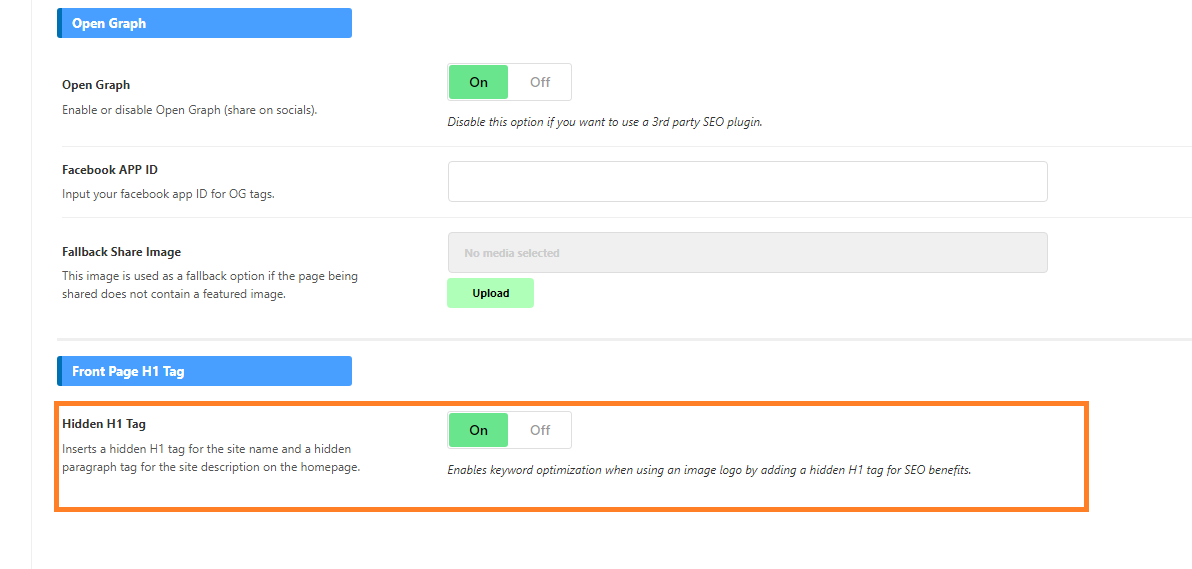The height and width of the screenshot is (569, 1192).
Task: Click the '3rd party SEO plugin' hint text
Action: [x=604, y=122]
